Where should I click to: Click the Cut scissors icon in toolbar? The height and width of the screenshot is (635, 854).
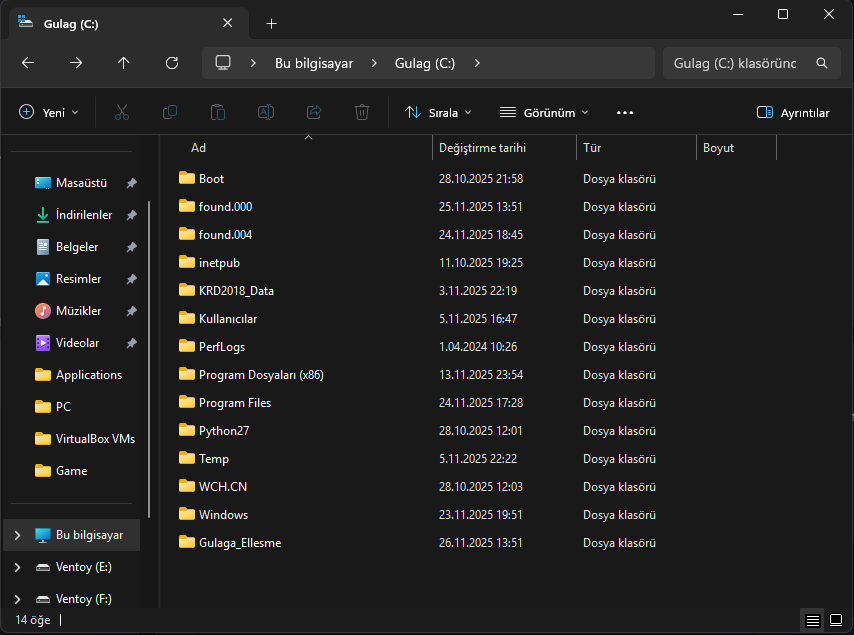click(x=122, y=113)
